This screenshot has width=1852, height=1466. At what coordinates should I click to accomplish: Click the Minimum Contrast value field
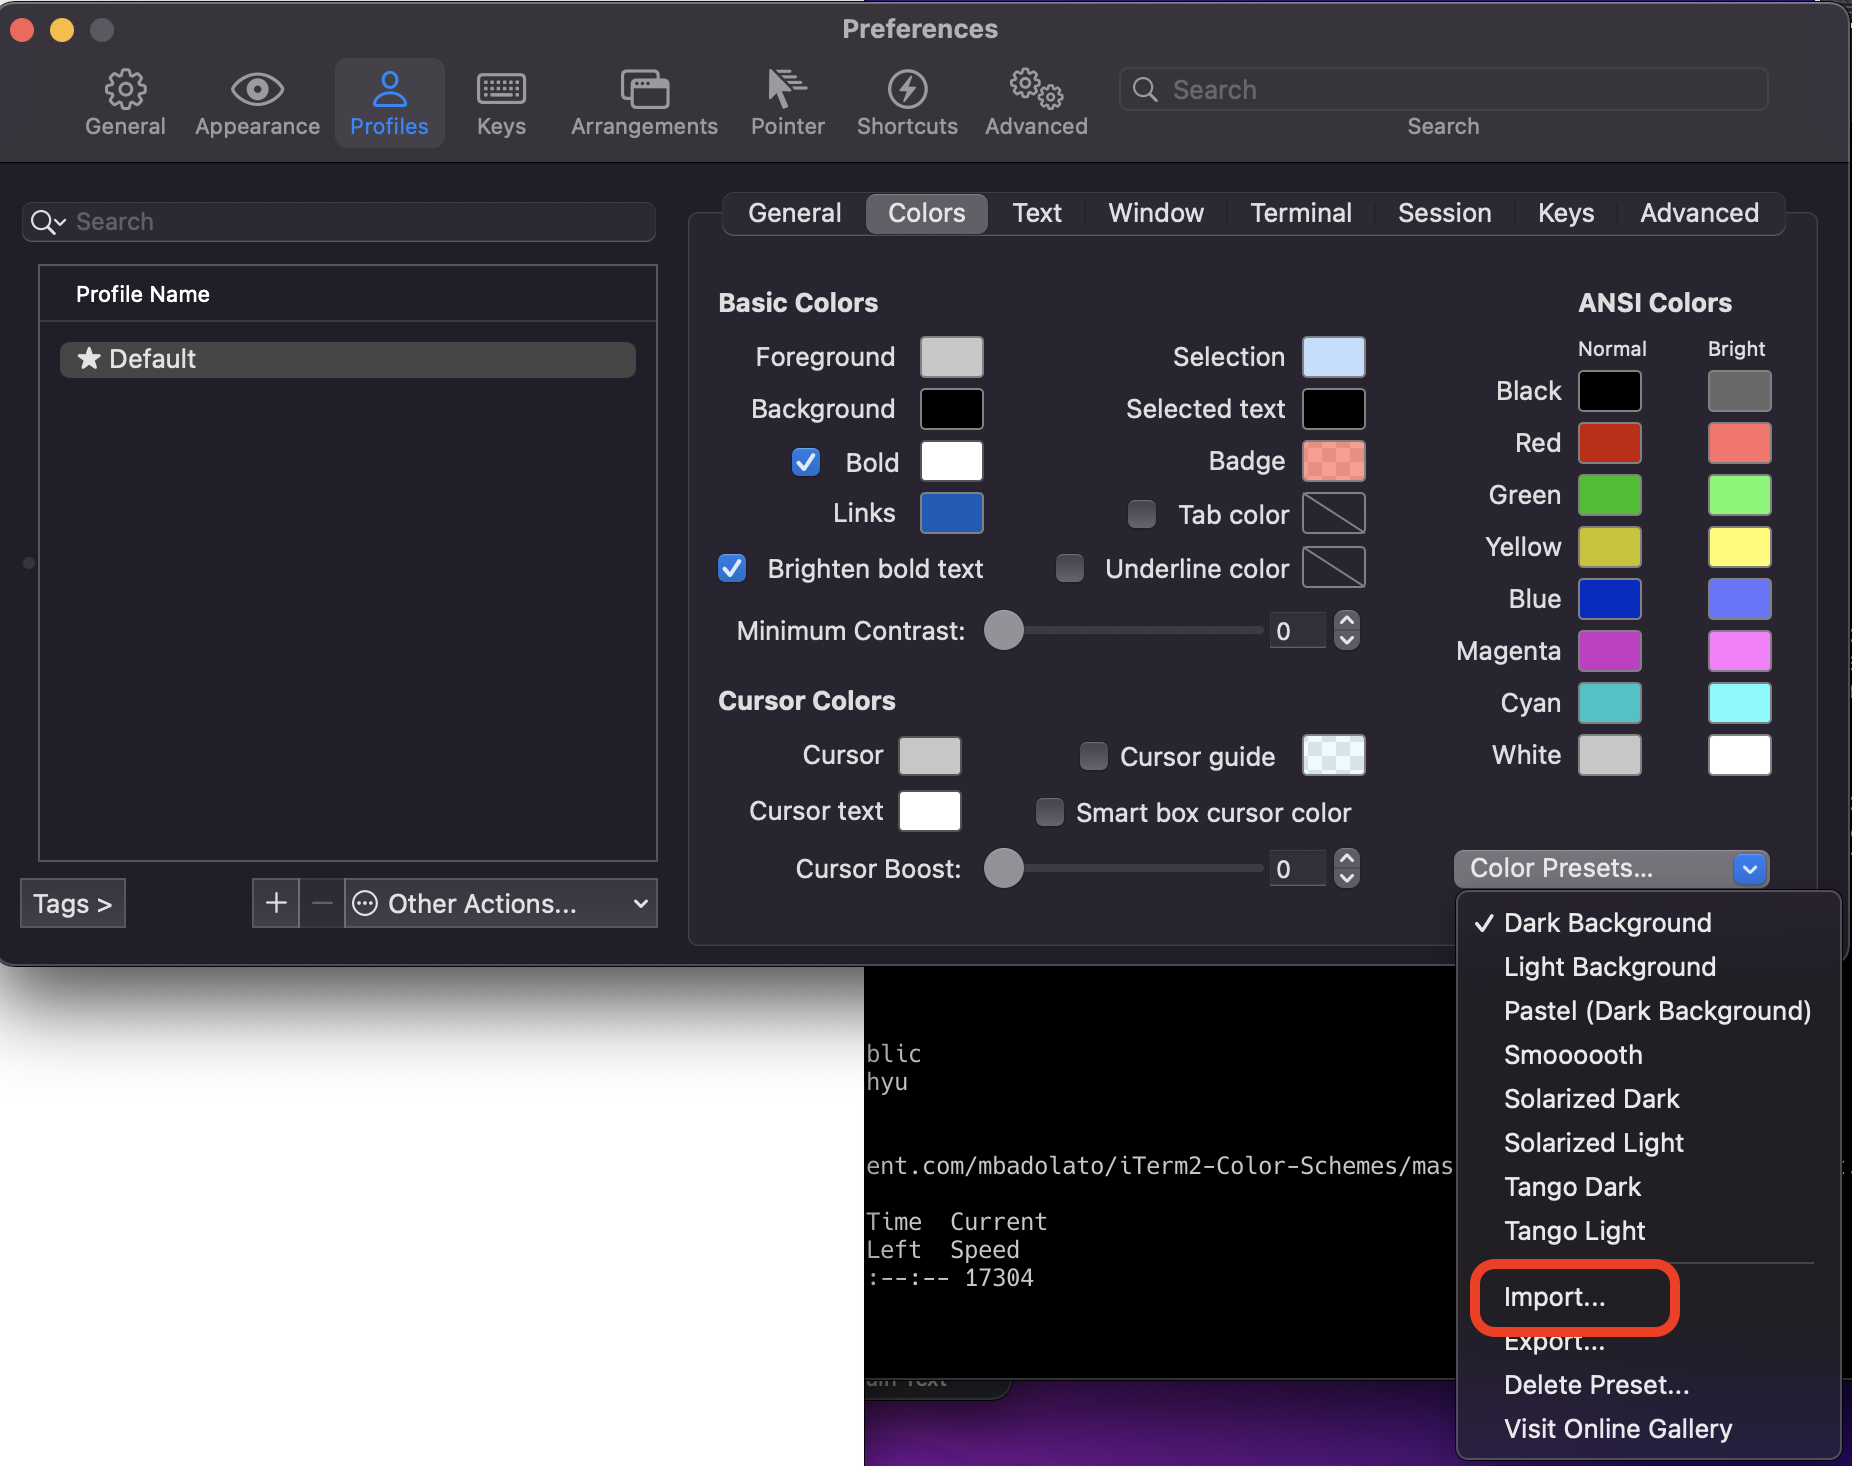[1298, 630]
